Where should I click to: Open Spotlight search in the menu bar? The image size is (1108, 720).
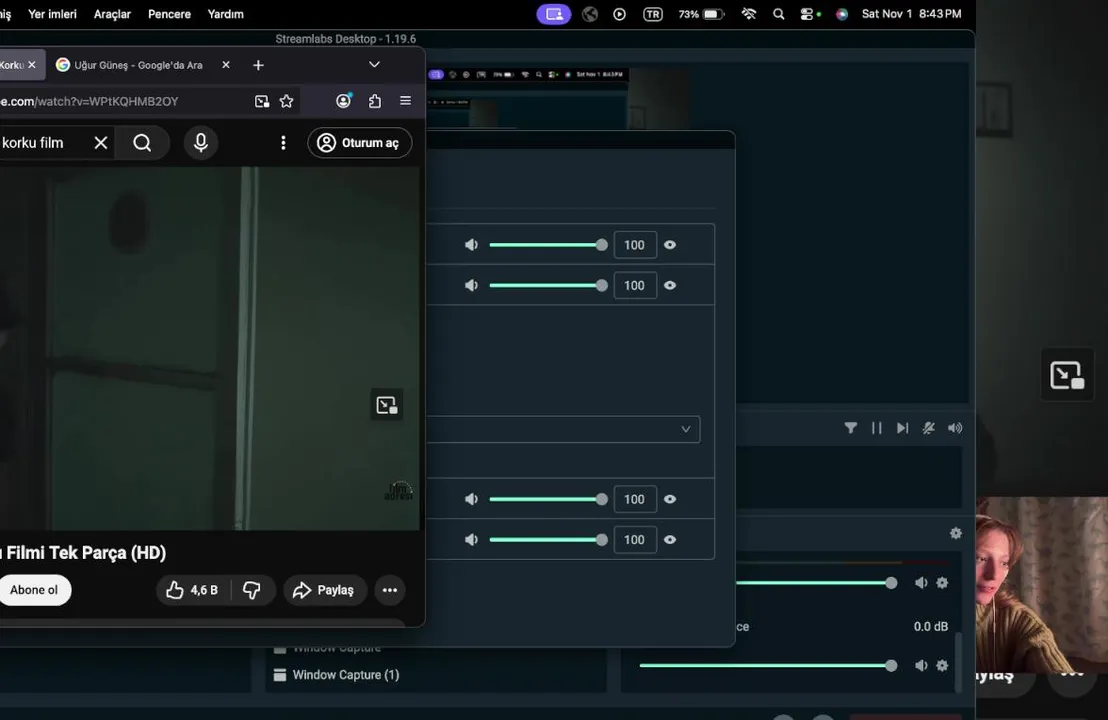click(x=778, y=14)
